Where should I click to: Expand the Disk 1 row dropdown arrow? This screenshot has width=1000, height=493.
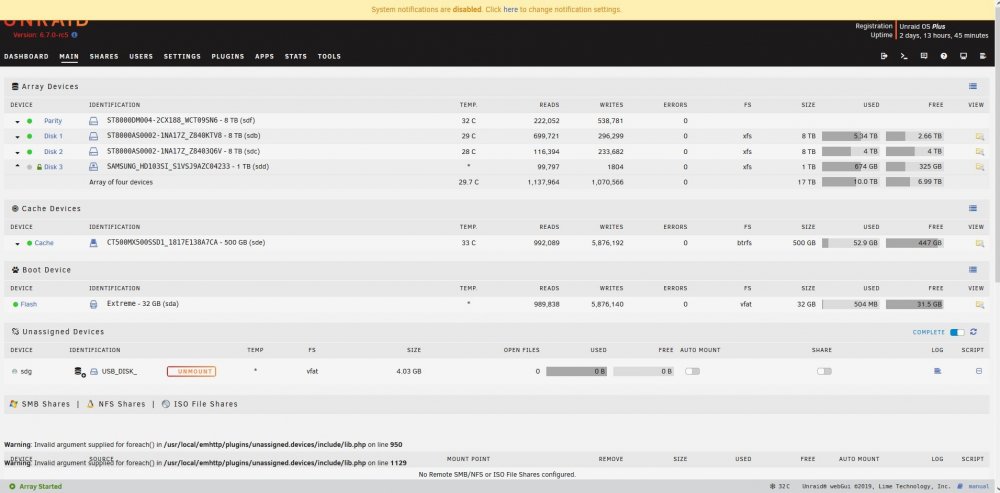pyautogui.click(x=18, y=136)
